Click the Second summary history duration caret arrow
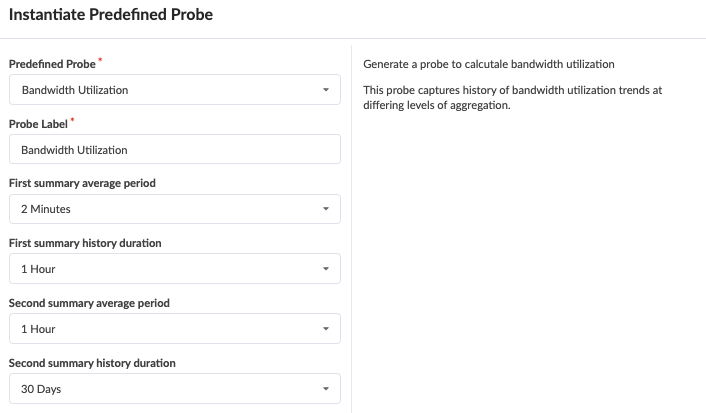Viewport: 706px width, 413px height. point(326,388)
